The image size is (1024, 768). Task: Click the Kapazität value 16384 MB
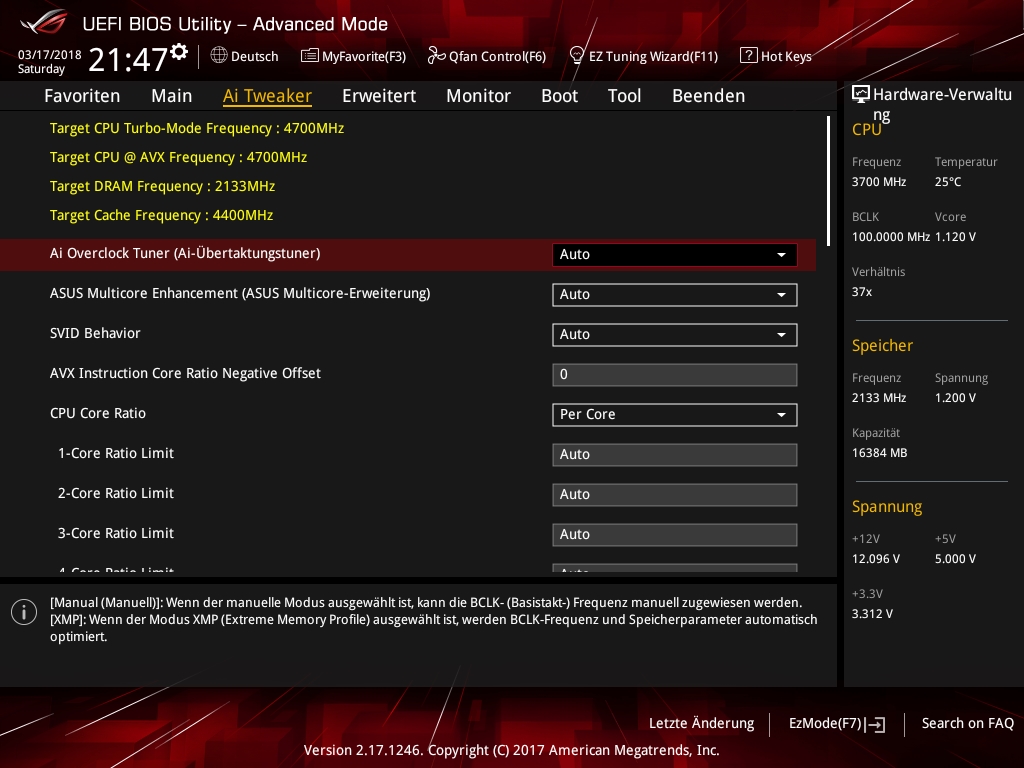point(879,453)
